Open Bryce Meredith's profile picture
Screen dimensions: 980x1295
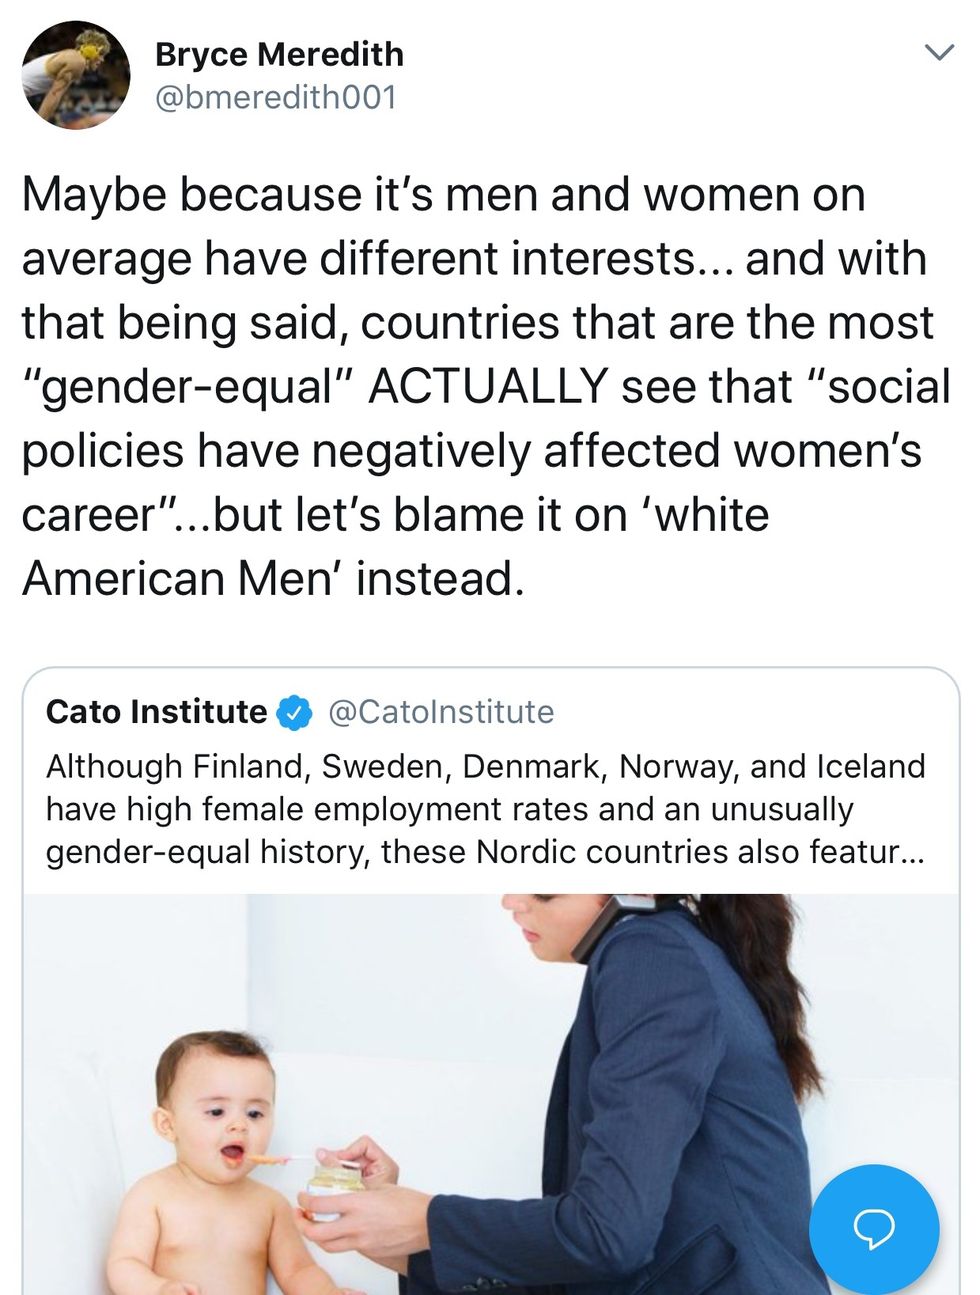click(x=76, y=76)
